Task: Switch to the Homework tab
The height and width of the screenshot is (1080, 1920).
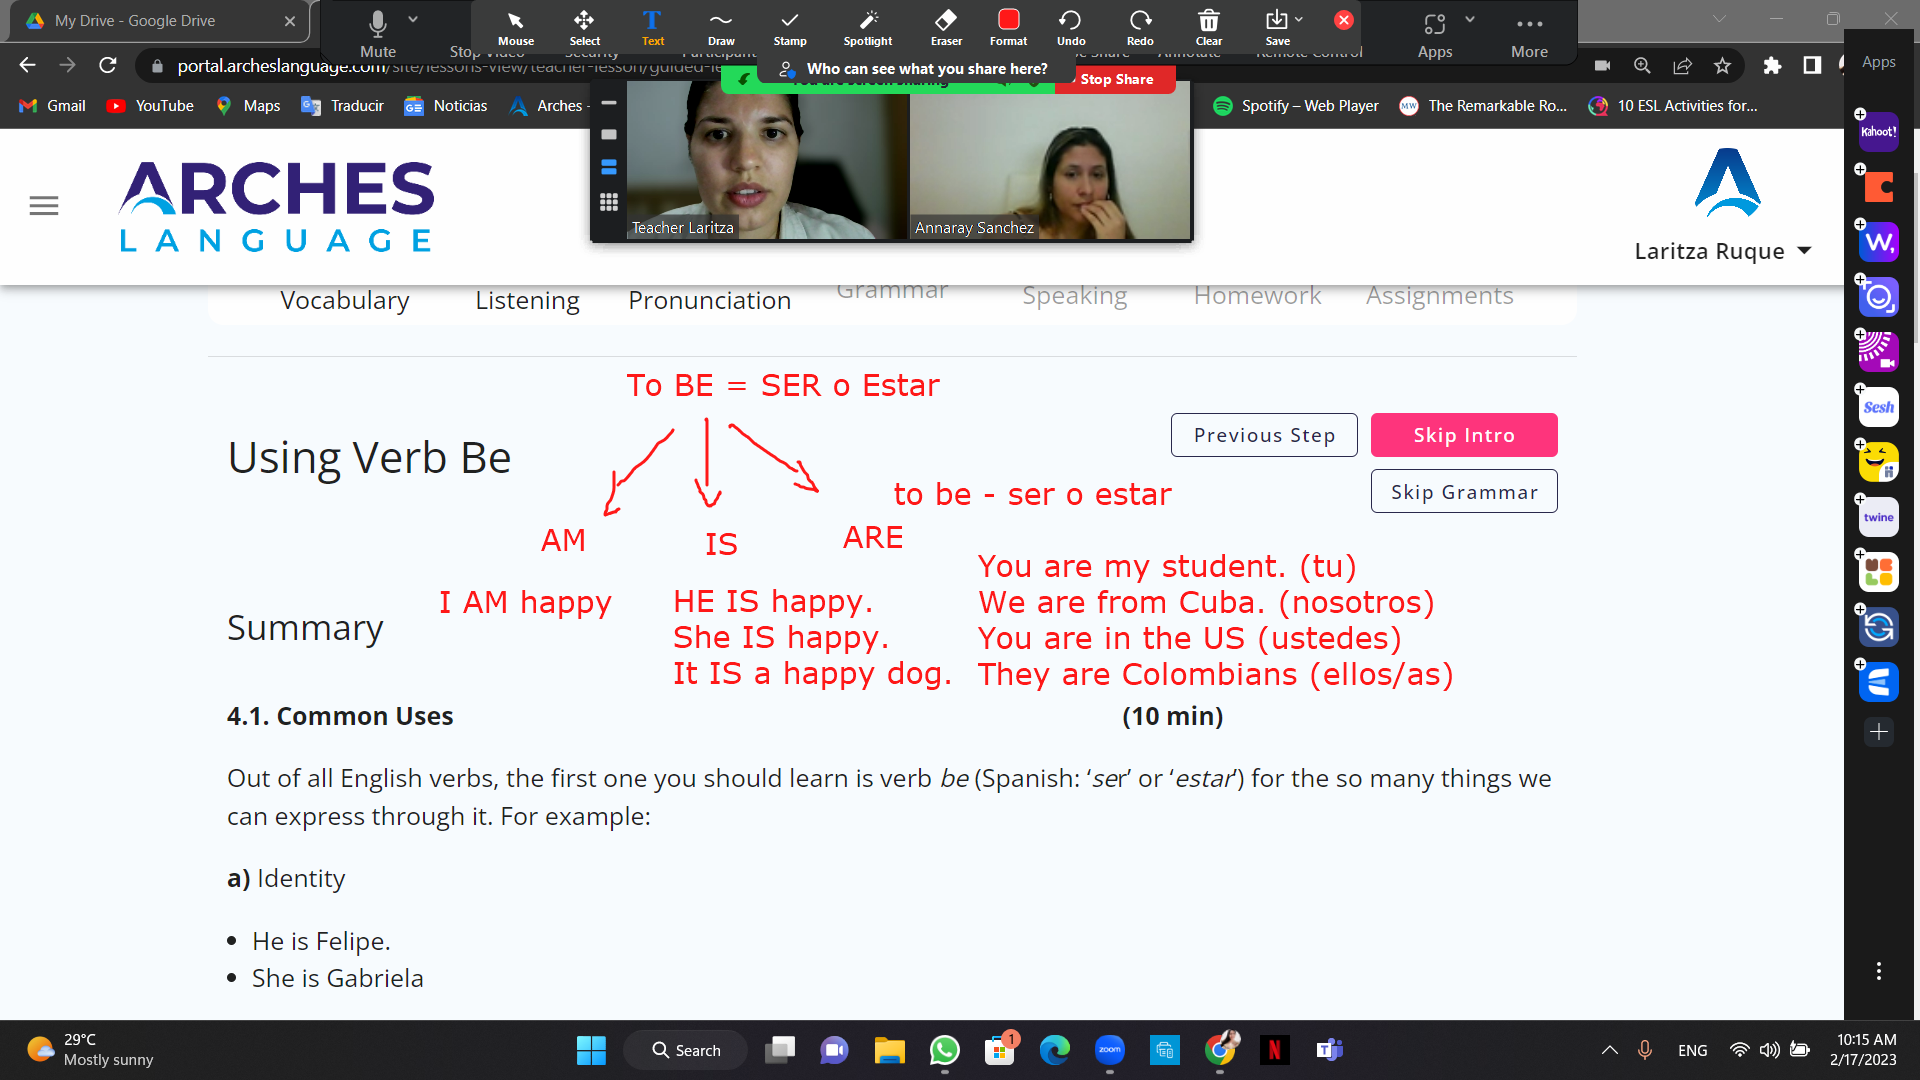Action: 1257,296
